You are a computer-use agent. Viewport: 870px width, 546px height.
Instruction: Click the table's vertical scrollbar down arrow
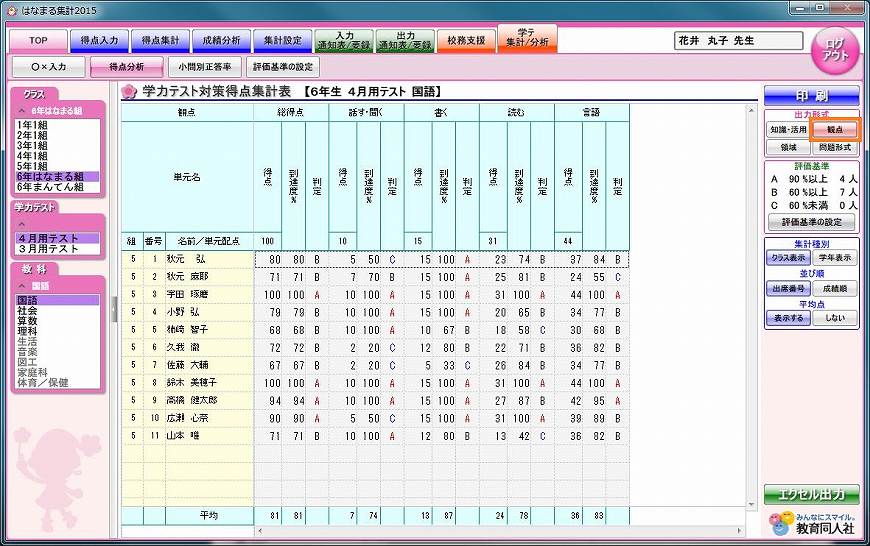point(751,504)
